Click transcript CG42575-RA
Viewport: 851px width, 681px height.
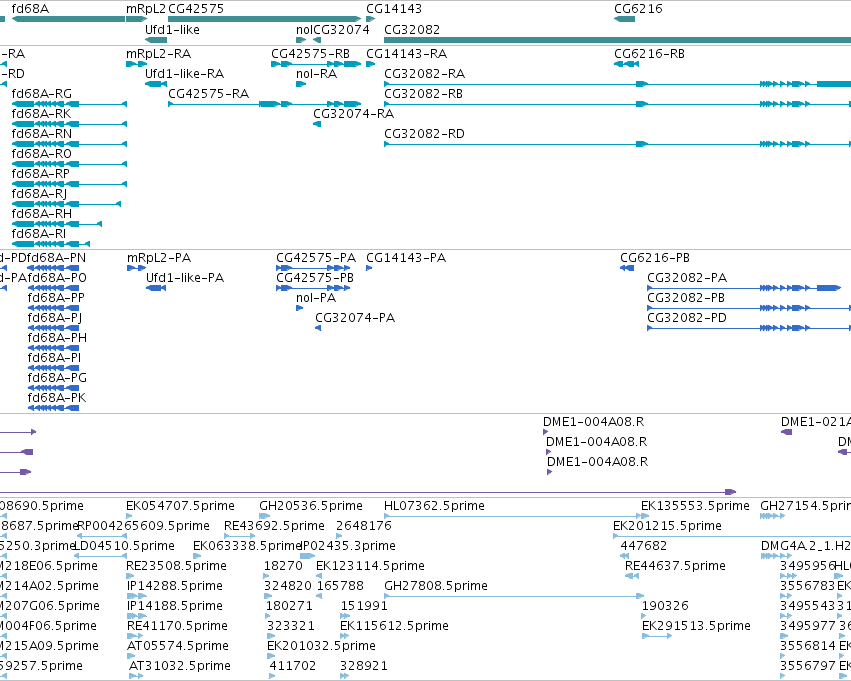264,104
